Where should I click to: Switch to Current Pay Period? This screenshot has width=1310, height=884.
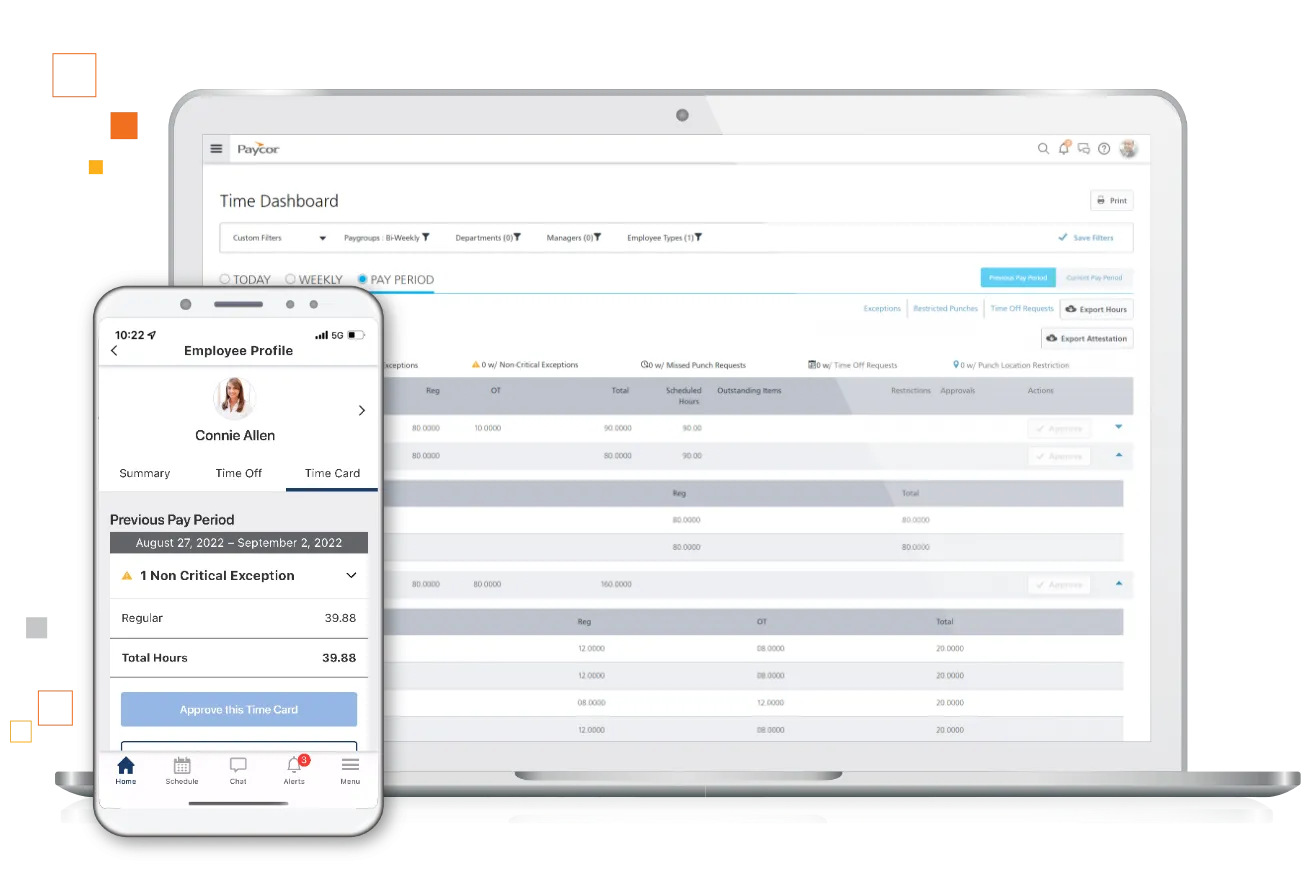tap(1094, 278)
